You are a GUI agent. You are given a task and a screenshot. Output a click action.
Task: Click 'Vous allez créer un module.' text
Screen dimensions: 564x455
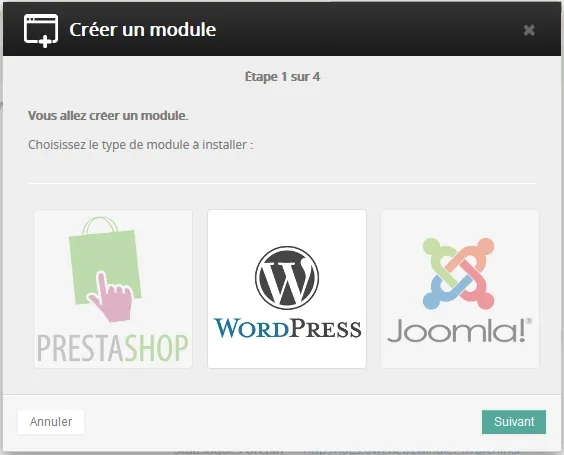pos(108,115)
